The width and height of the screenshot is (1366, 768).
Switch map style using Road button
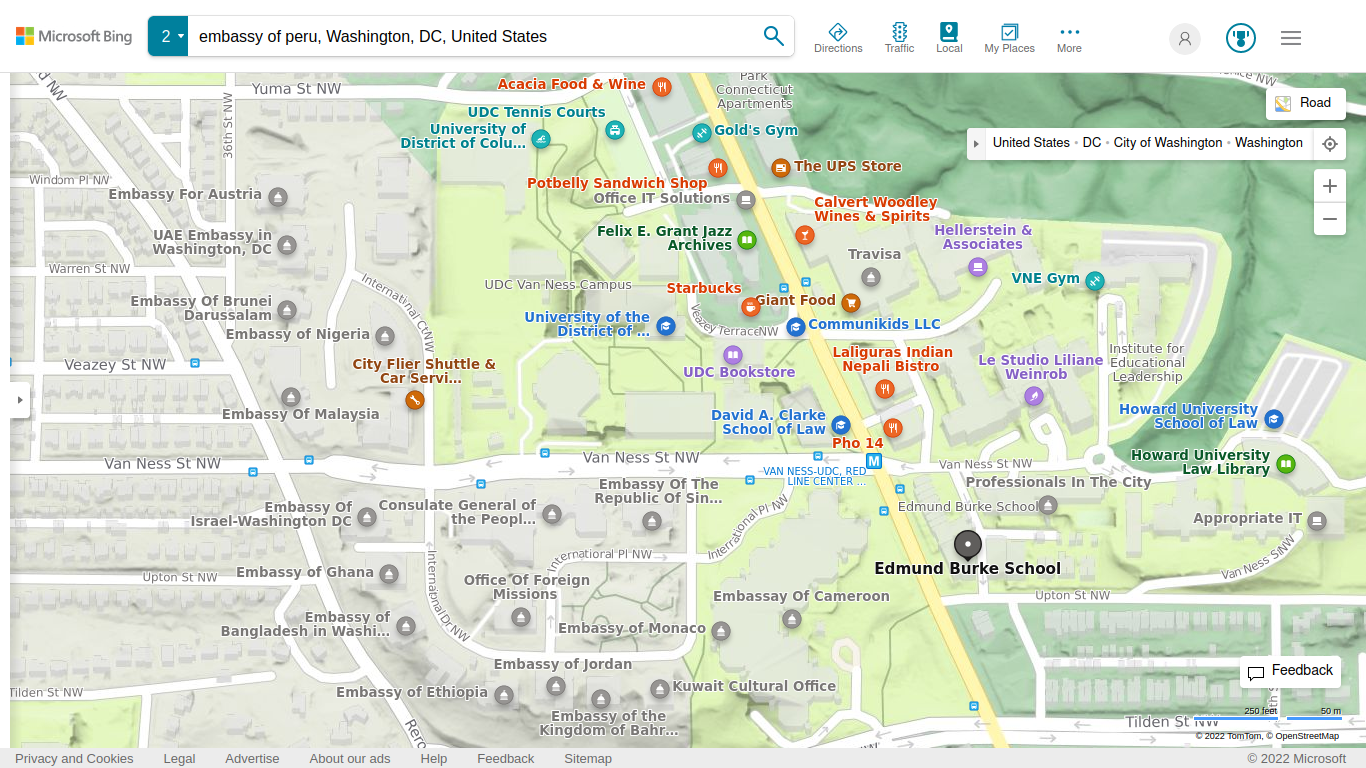click(x=1306, y=103)
